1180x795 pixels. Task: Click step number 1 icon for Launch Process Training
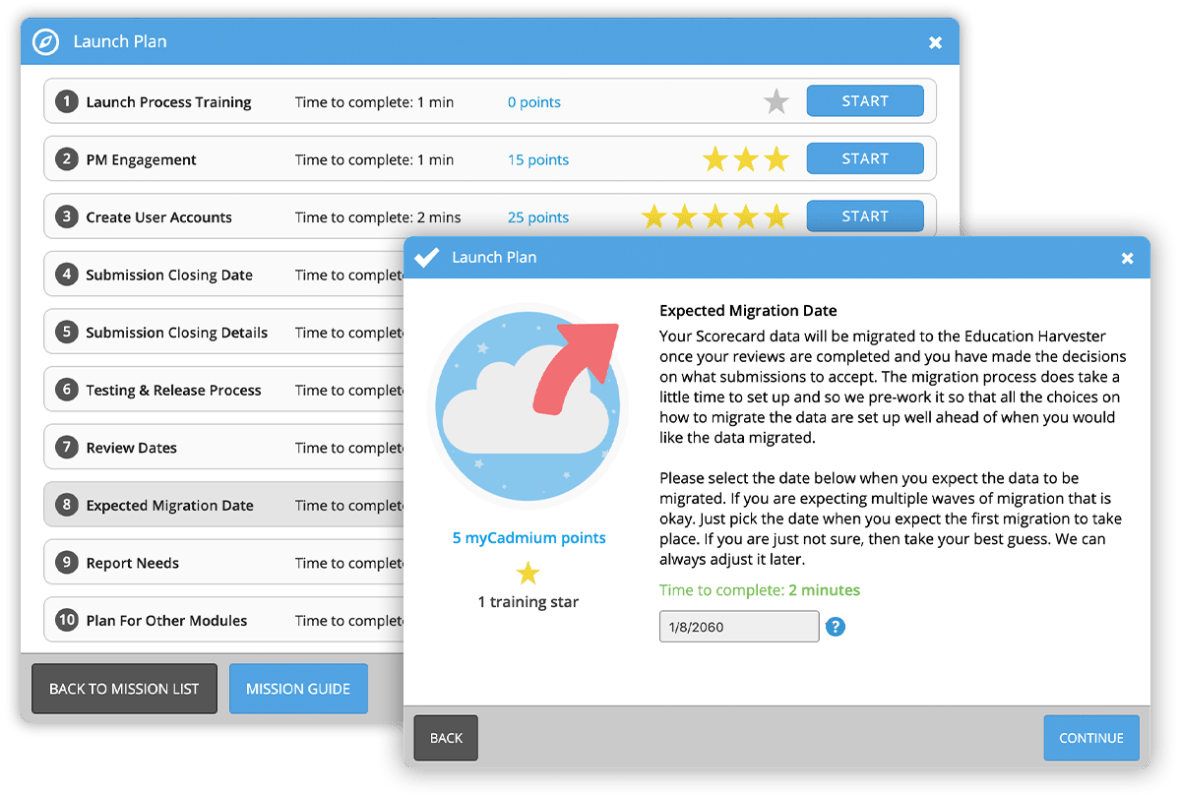click(67, 102)
